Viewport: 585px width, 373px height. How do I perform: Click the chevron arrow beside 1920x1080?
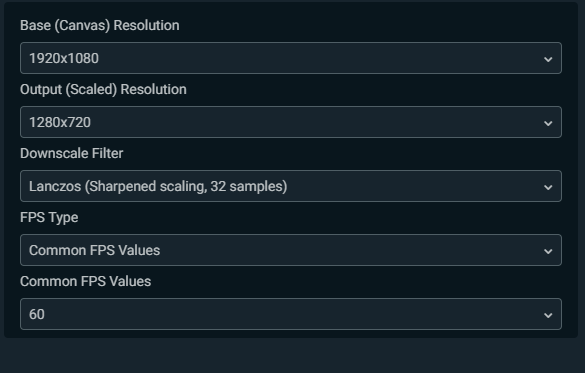548,59
